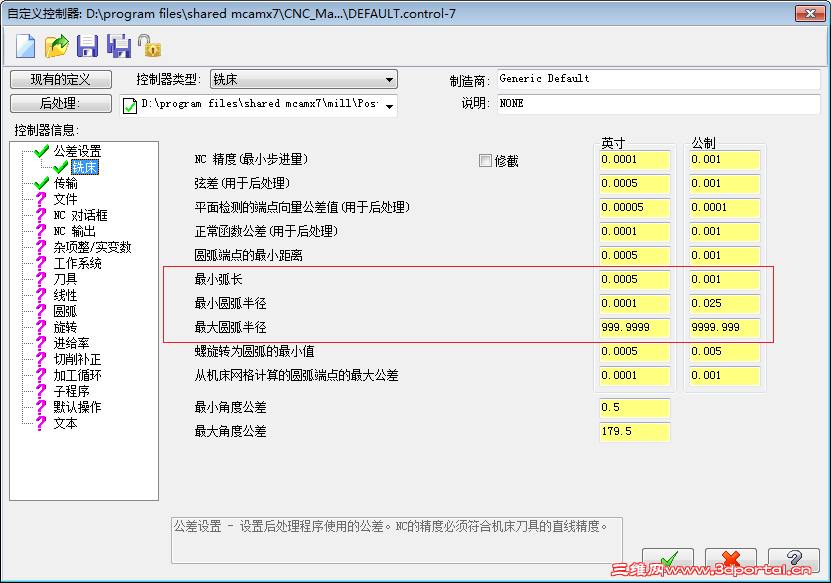Click the metric 最小弧长 field
This screenshot has width=831, height=583.
[x=724, y=280]
